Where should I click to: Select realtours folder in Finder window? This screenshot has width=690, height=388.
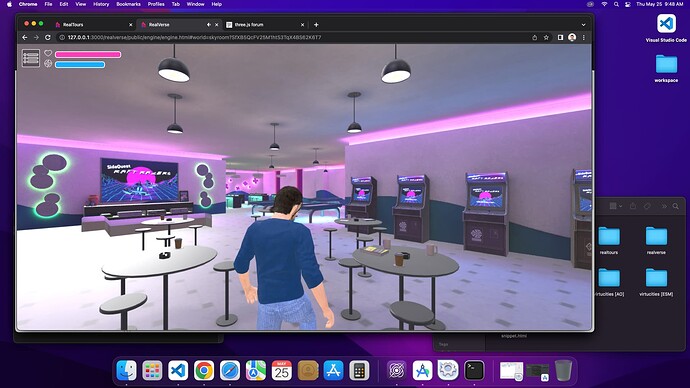pos(609,237)
